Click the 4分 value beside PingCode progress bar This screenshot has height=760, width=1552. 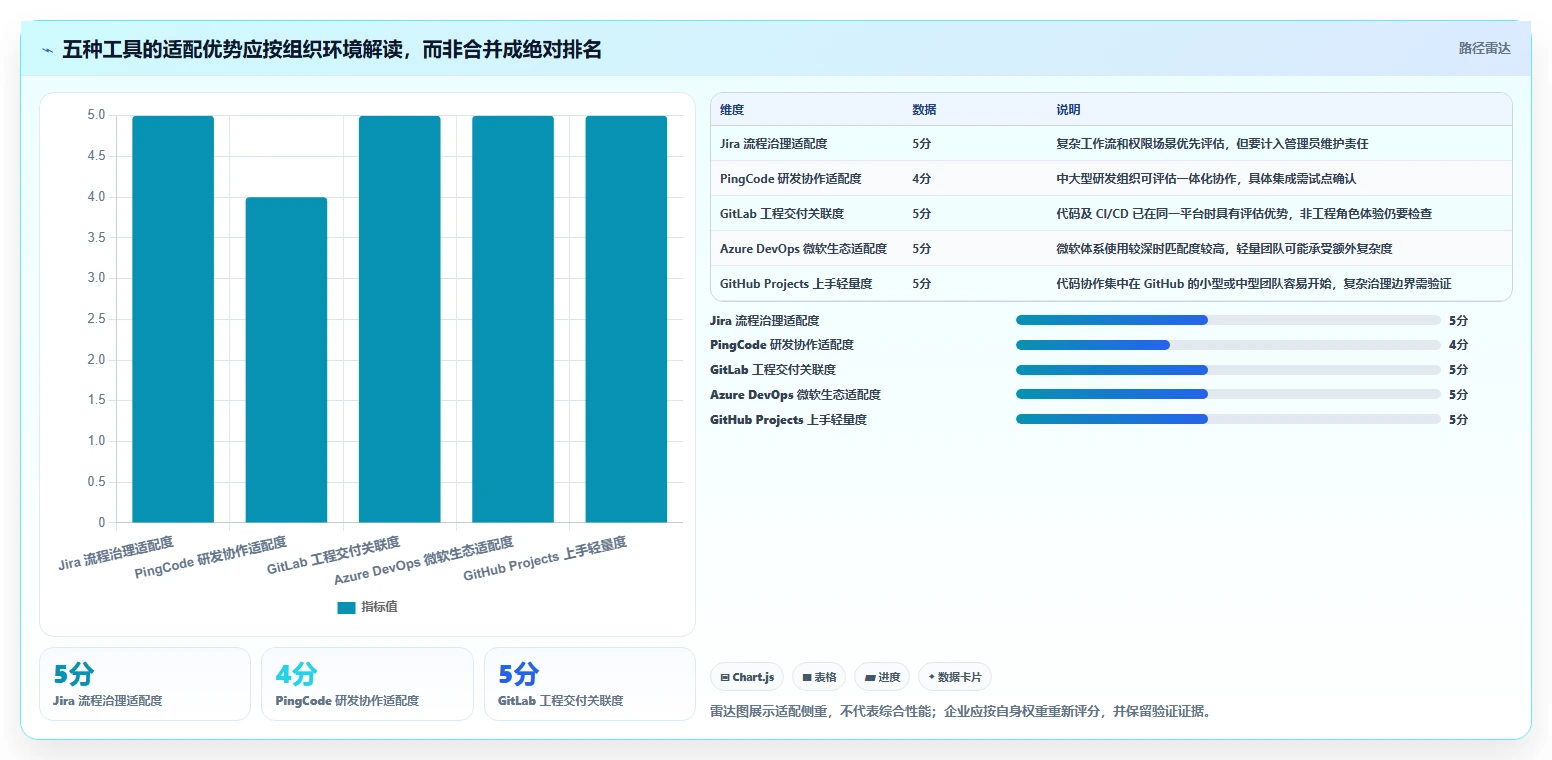pos(1458,345)
